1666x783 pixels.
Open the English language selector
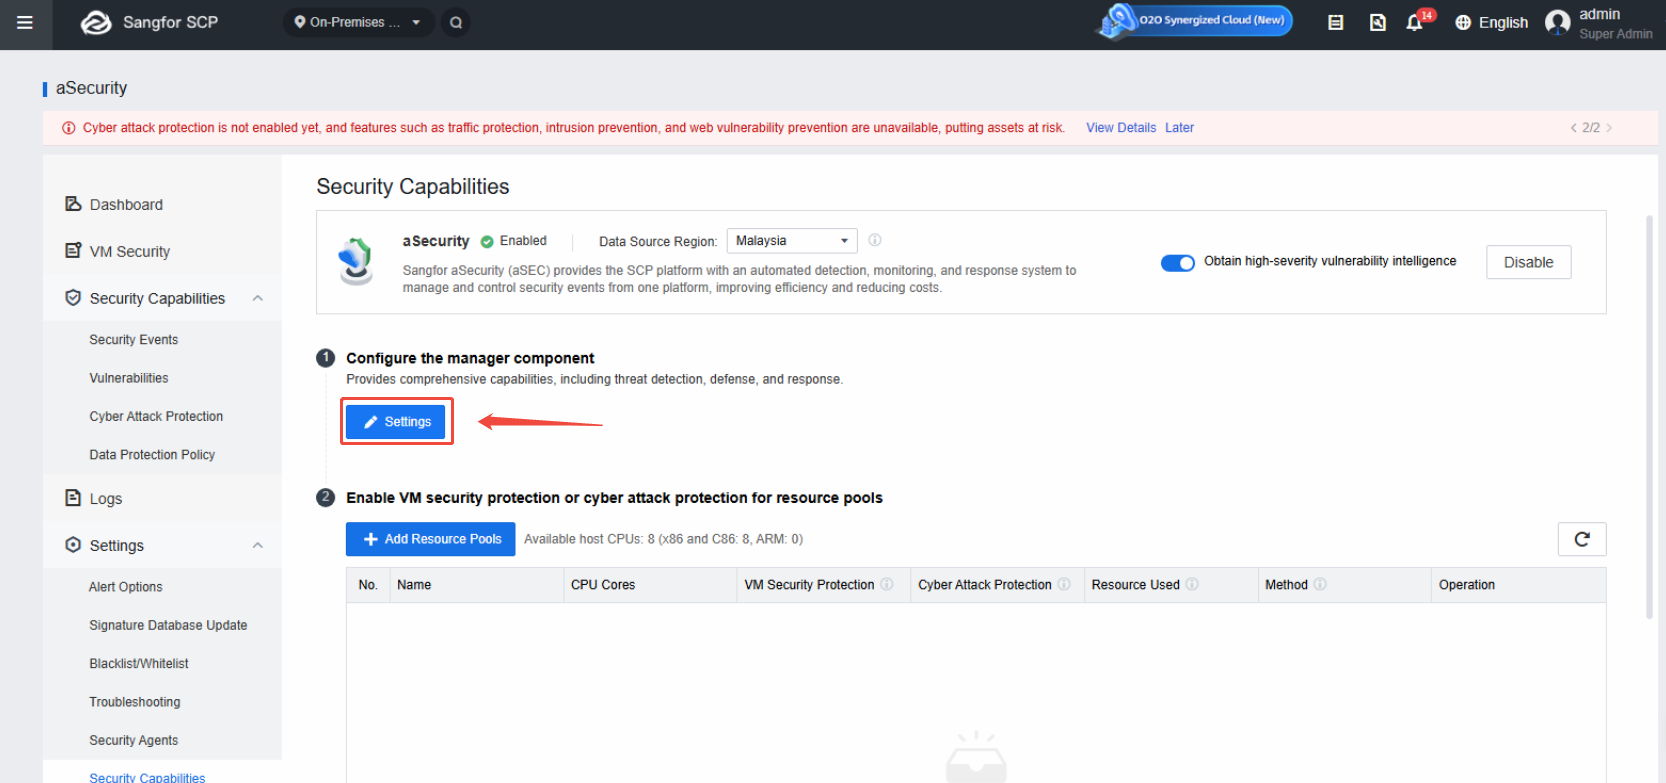[1491, 22]
